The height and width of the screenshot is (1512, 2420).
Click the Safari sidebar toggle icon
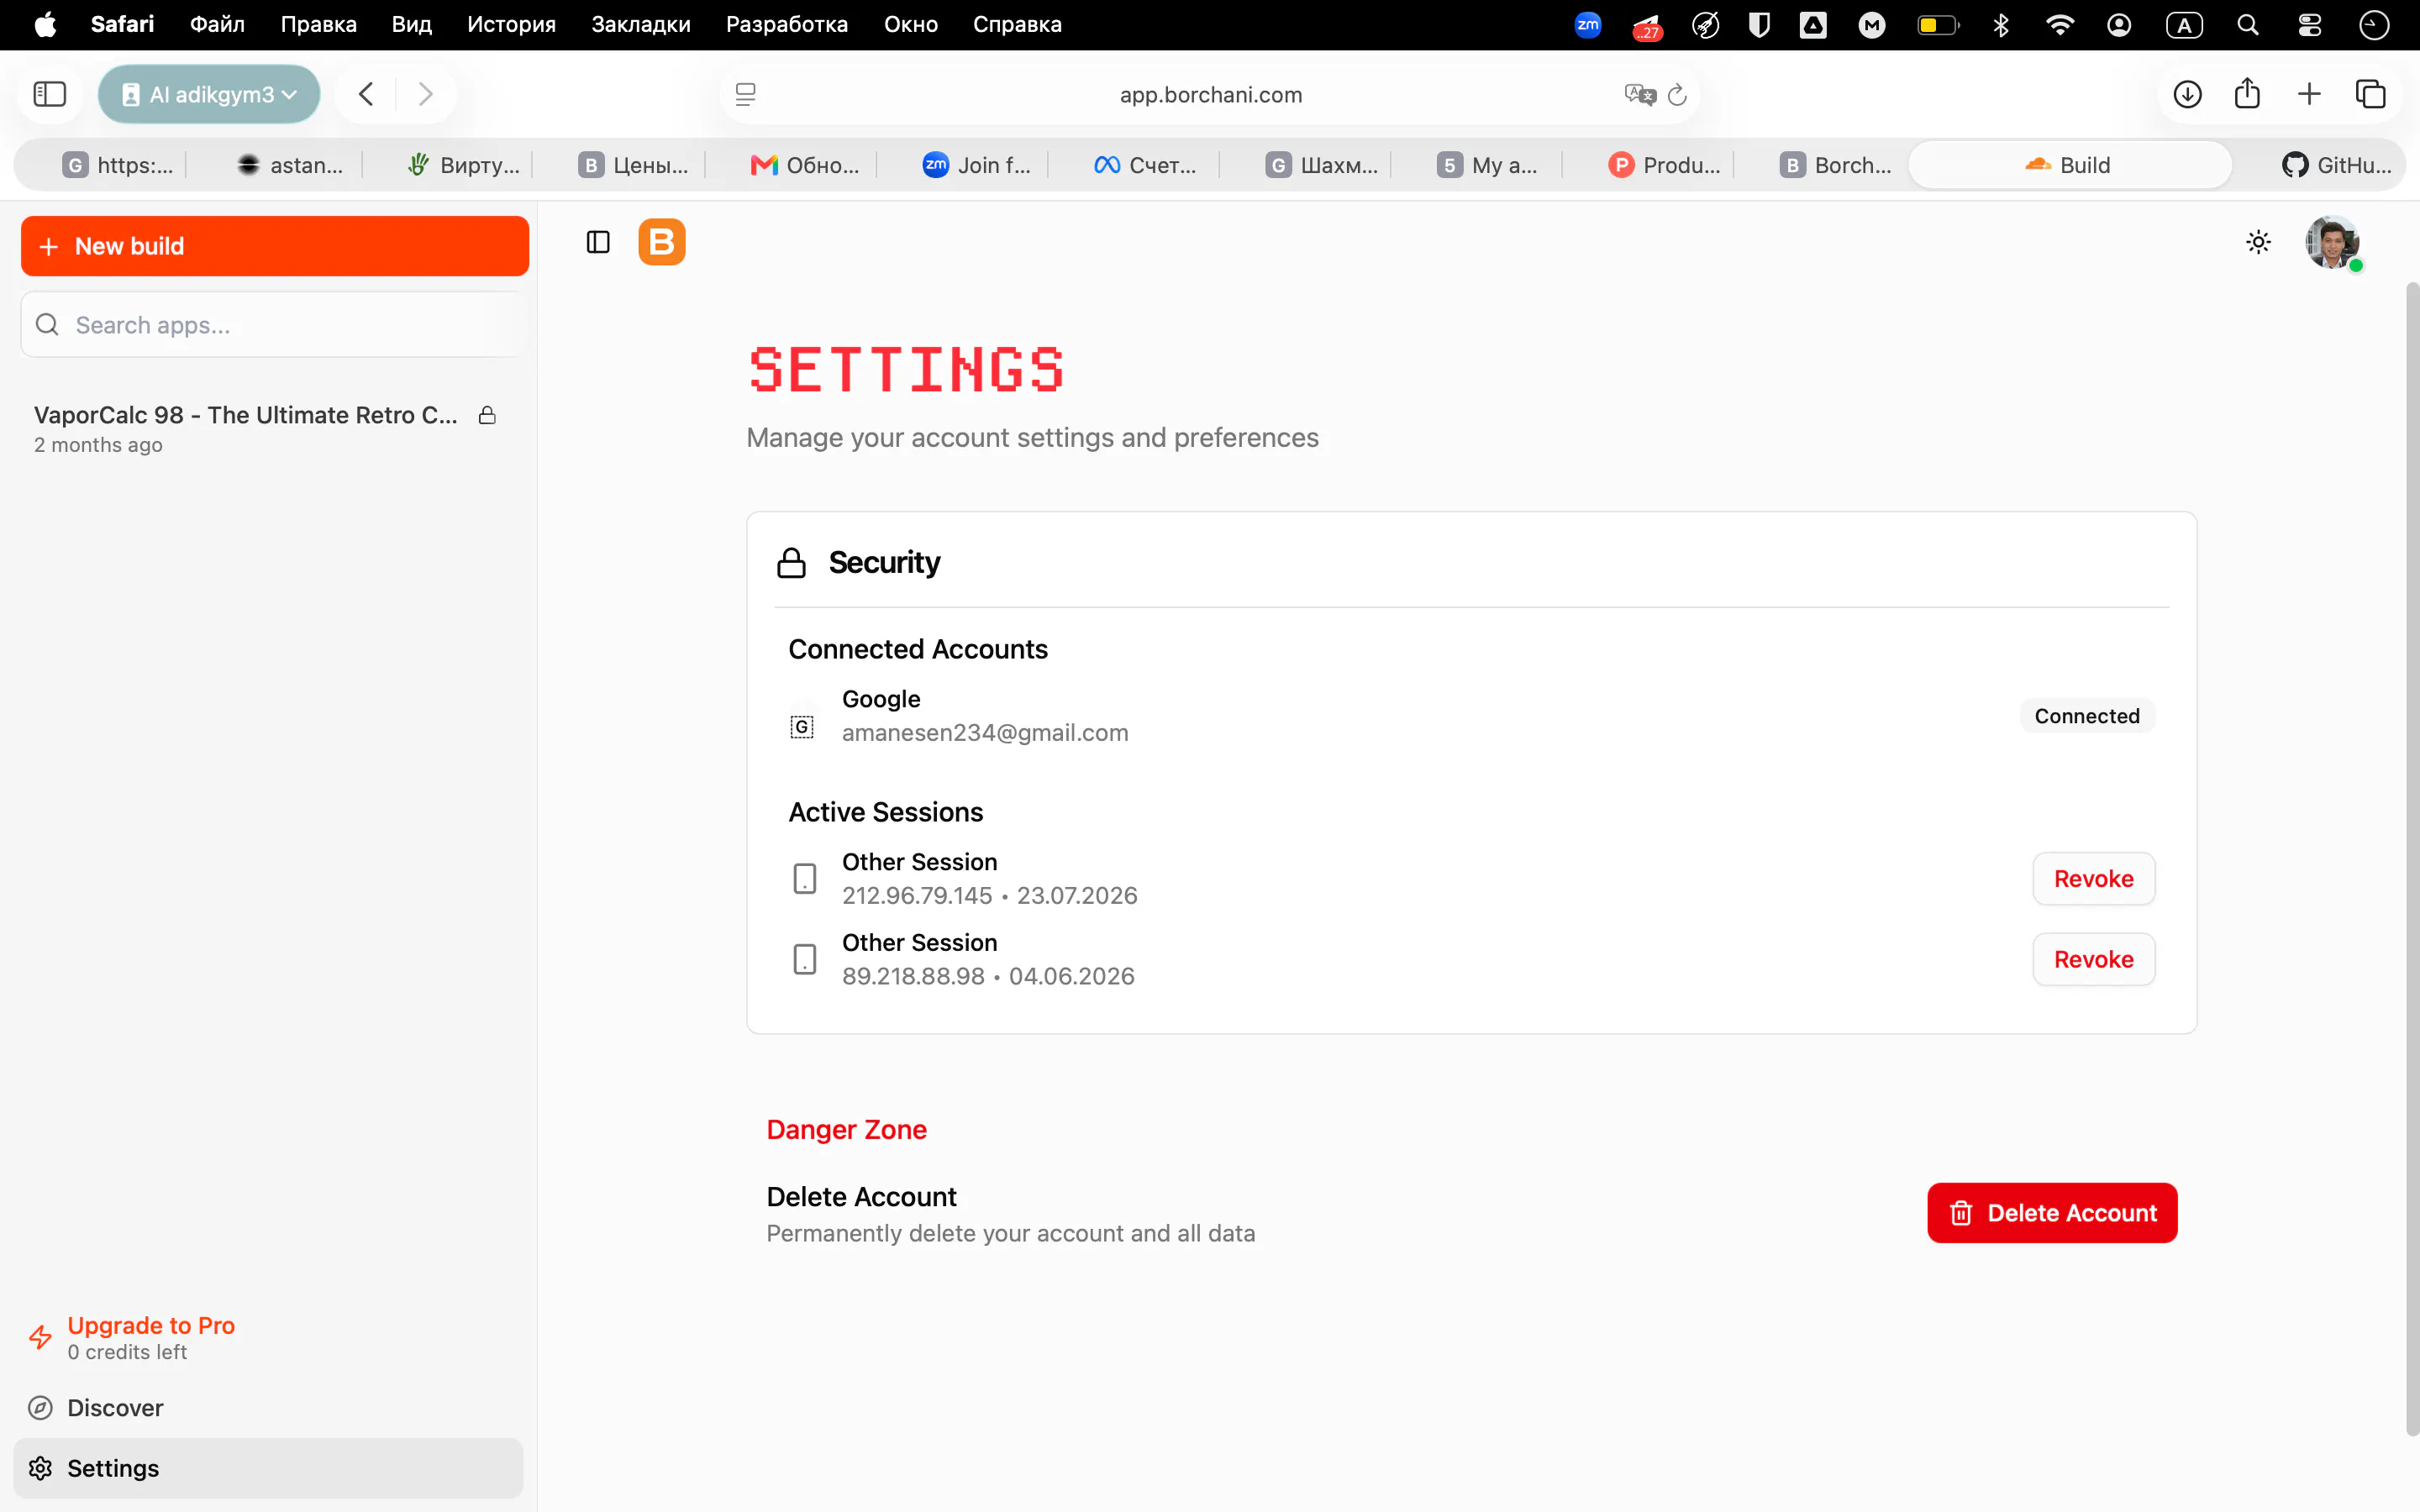pos(50,95)
